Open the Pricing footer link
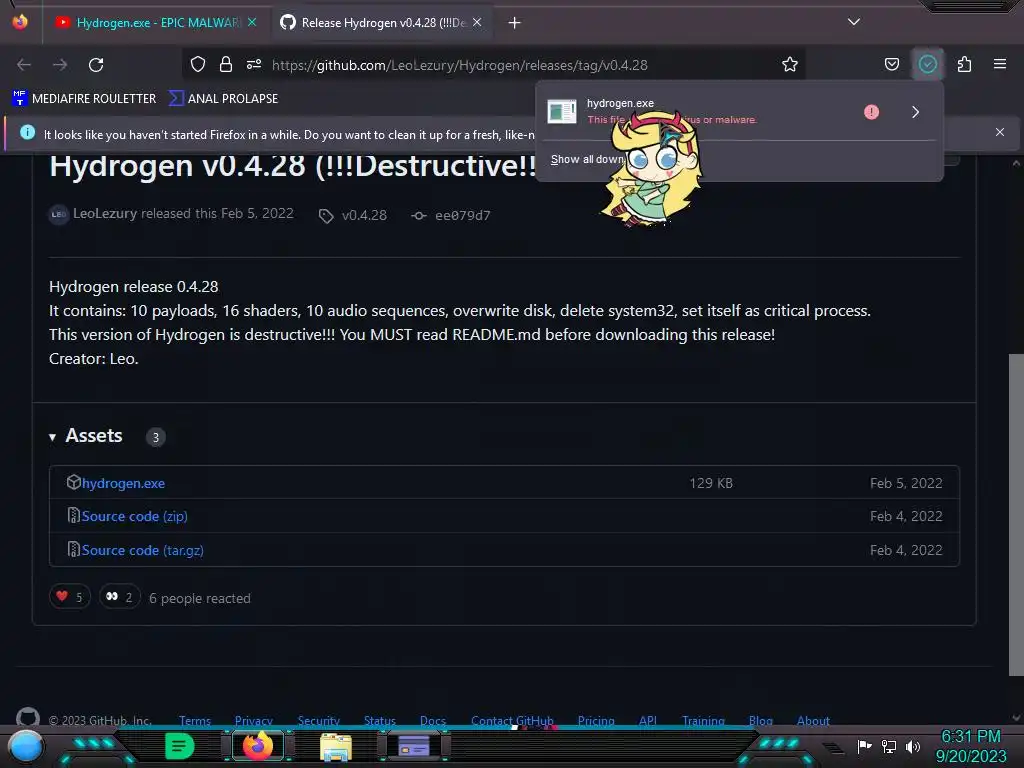Viewport: 1024px width, 768px height. (596, 721)
